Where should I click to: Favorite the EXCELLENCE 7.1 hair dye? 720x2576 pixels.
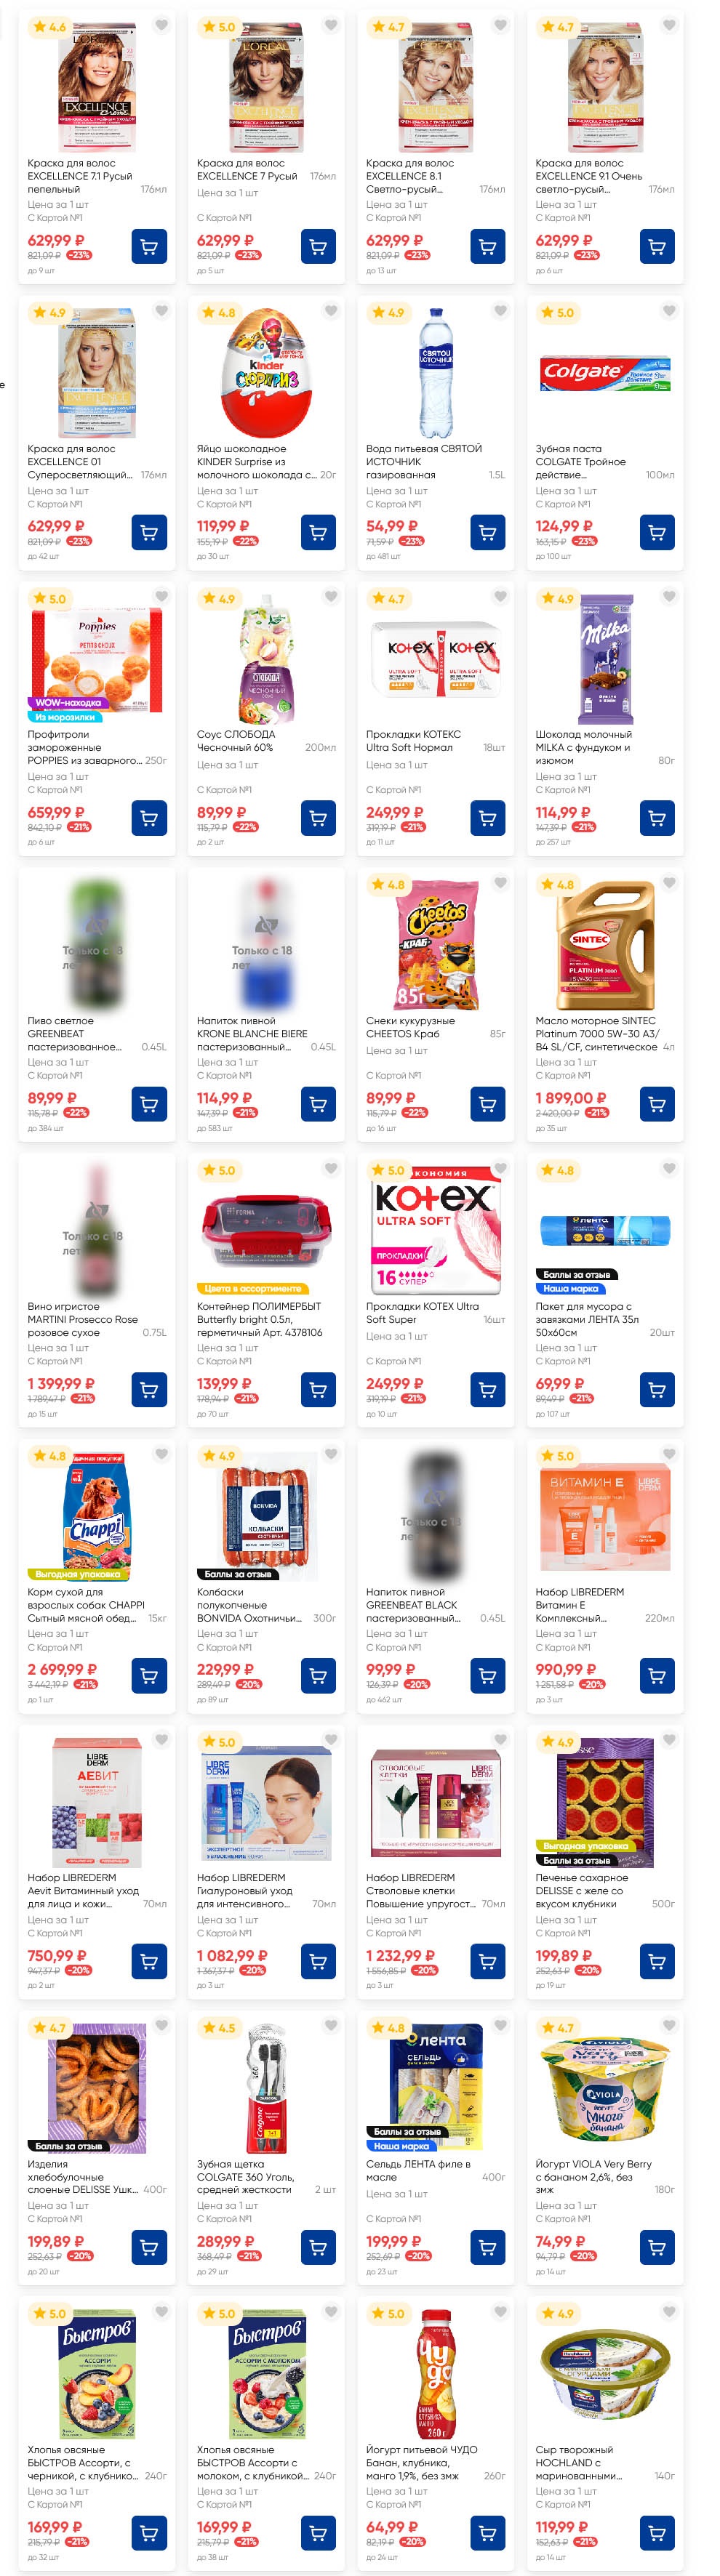click(x=162, y=25)
